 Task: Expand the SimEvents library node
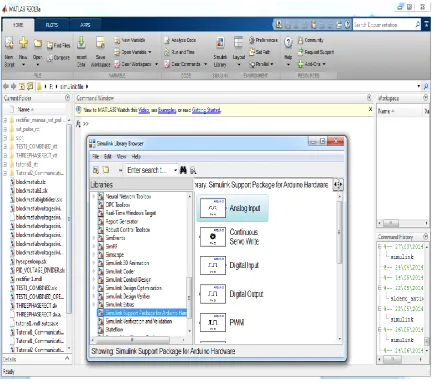94,238
